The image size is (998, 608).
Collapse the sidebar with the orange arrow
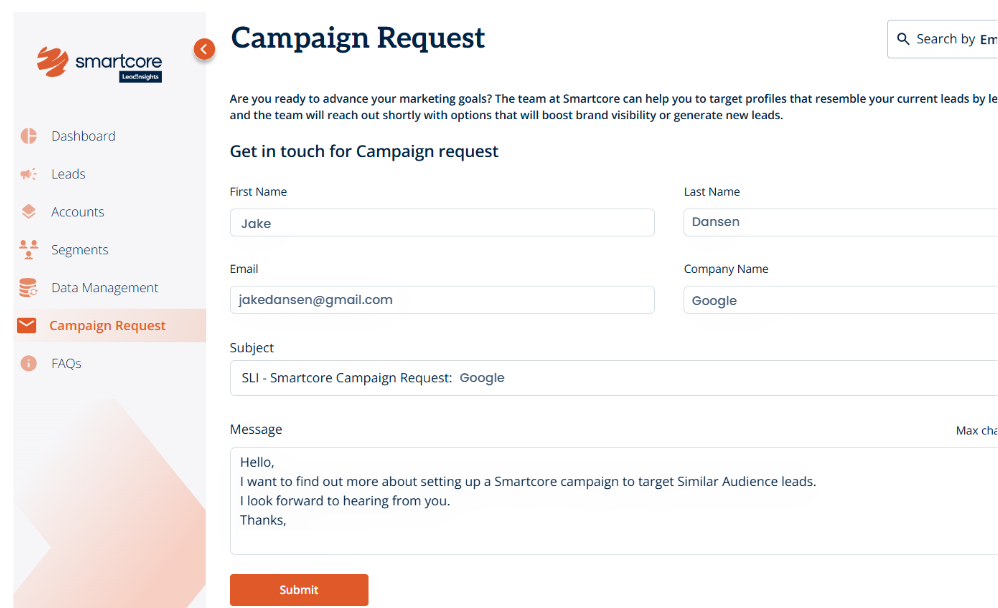[204, 48]
